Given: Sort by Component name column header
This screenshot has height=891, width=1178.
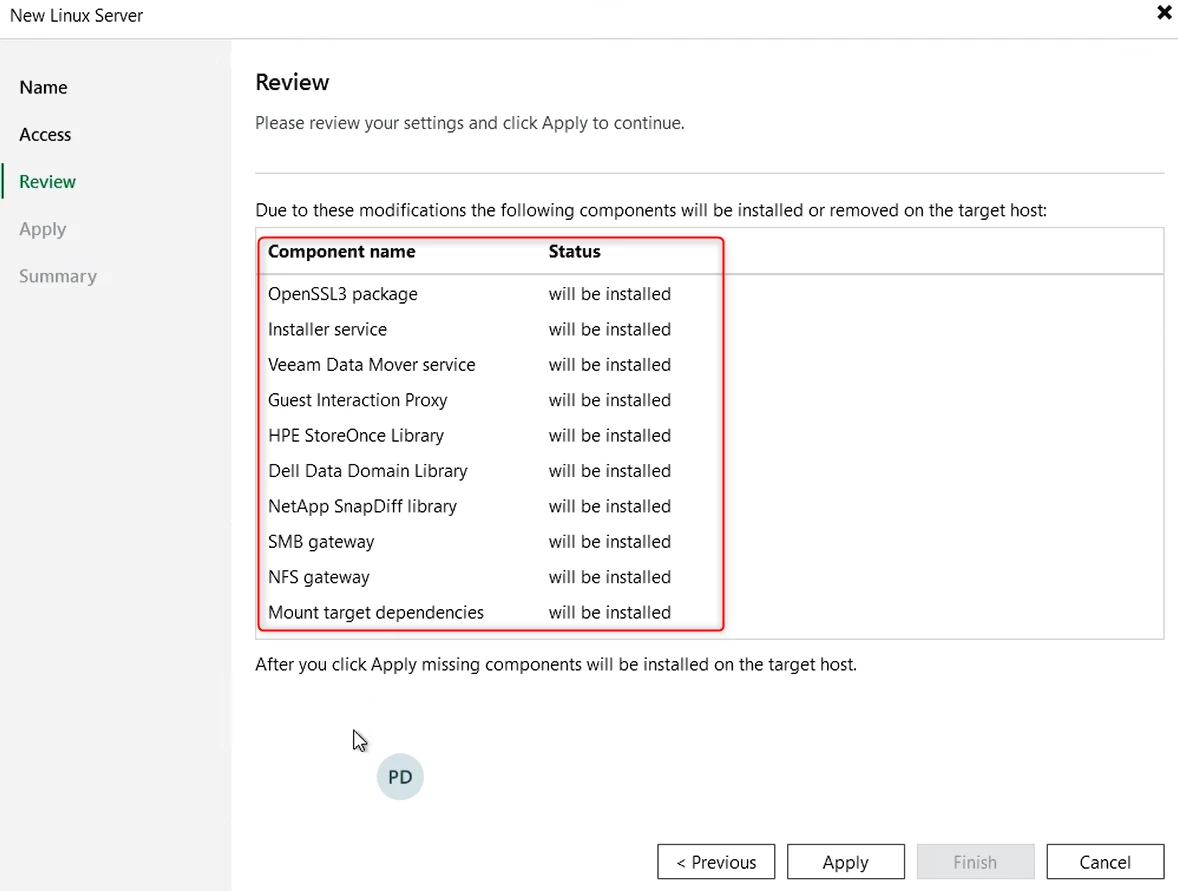Looking at the screenshot, I should (342, 251).
